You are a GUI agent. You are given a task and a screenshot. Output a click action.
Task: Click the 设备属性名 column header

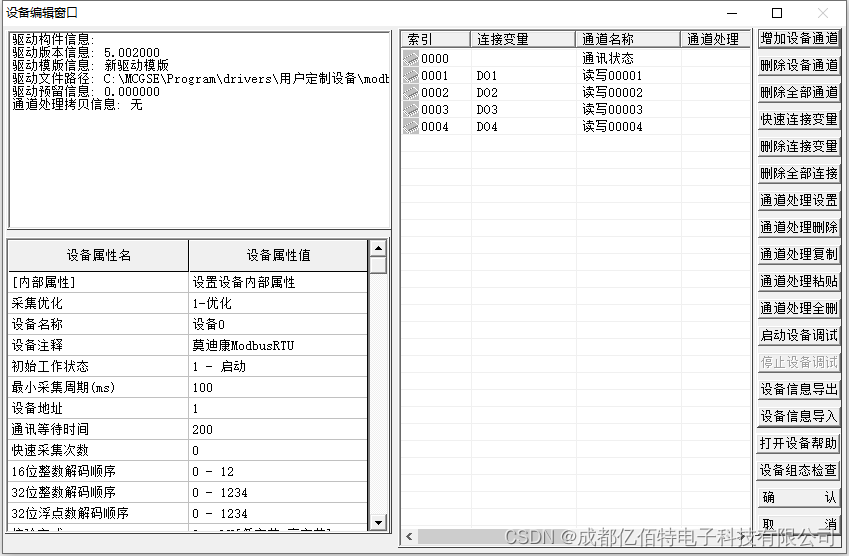(98, 256)
